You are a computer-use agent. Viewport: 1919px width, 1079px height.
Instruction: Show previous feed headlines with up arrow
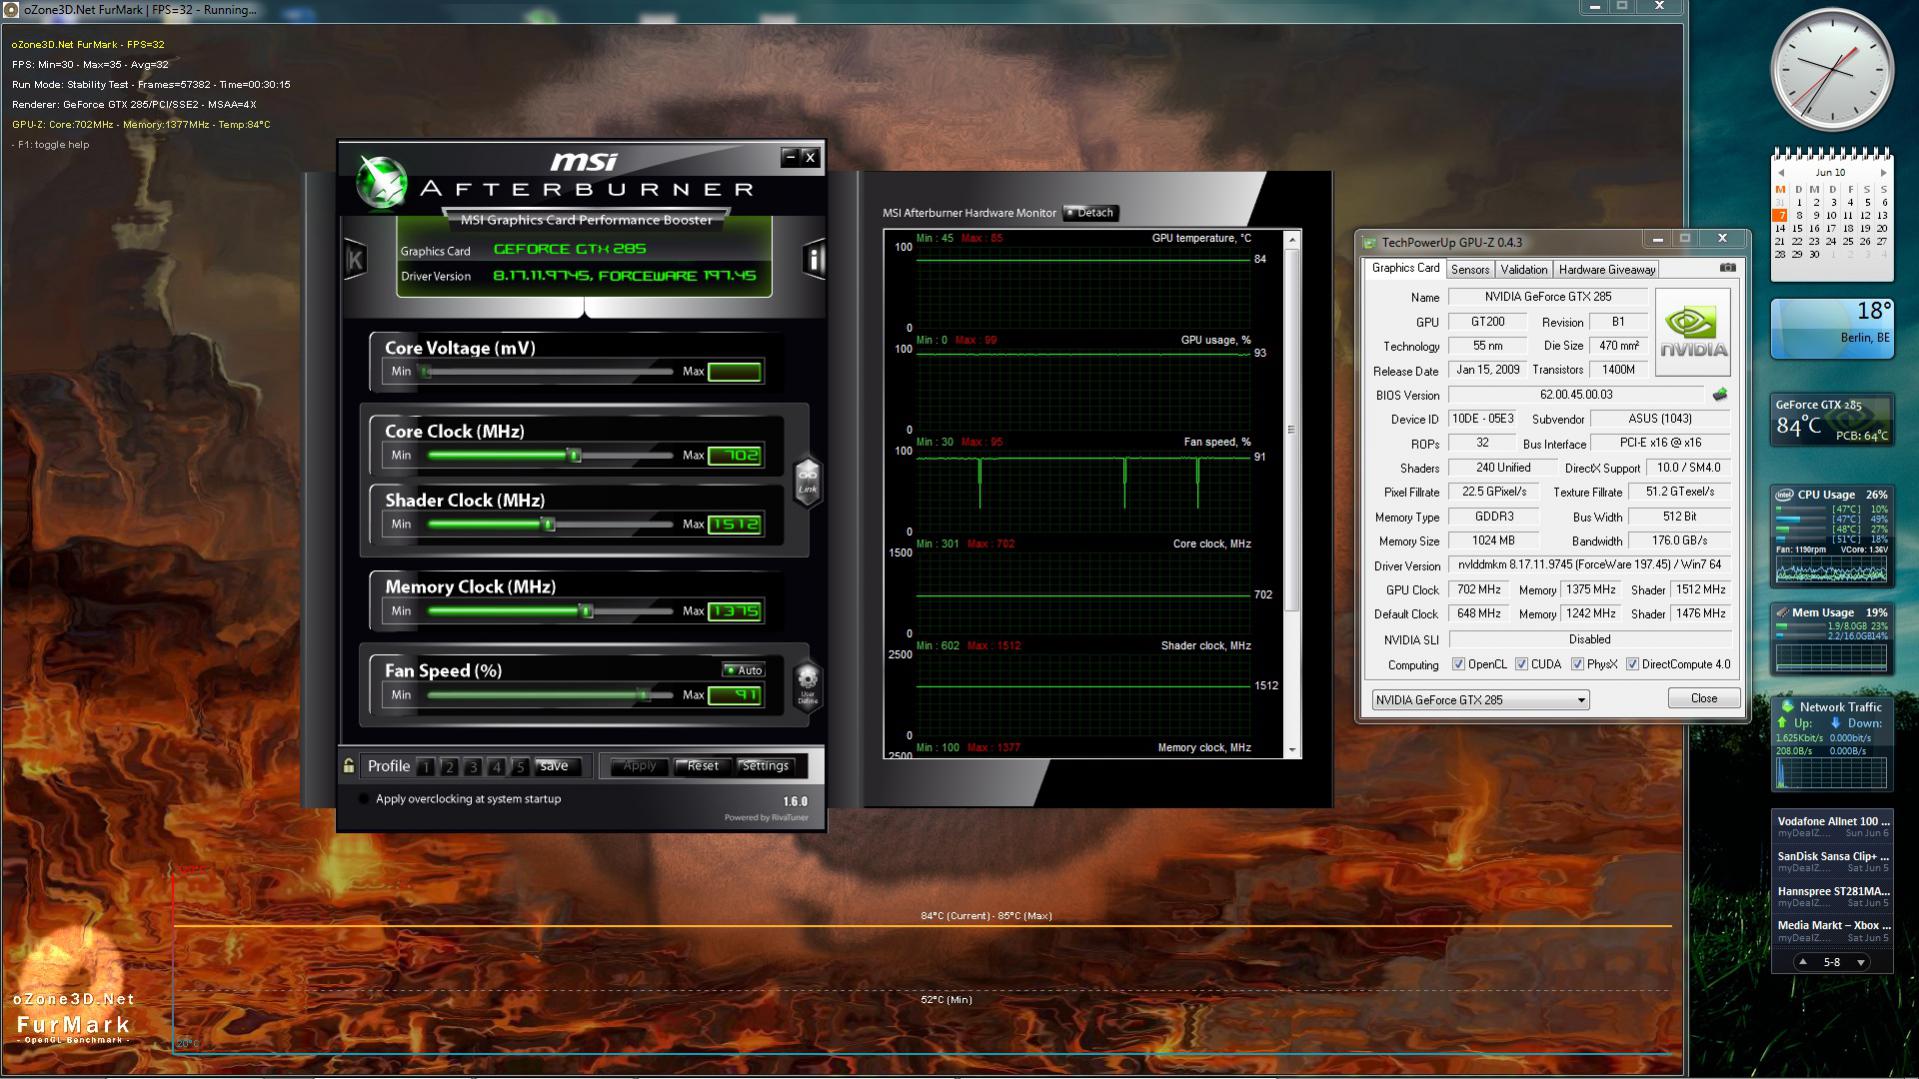1802,962
